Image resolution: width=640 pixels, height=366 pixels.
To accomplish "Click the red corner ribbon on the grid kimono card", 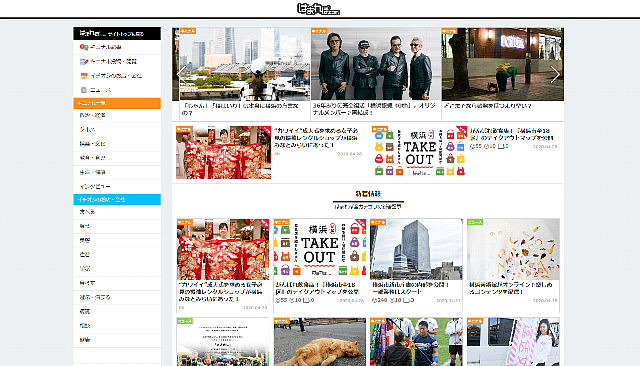I will tap(264, 224).
